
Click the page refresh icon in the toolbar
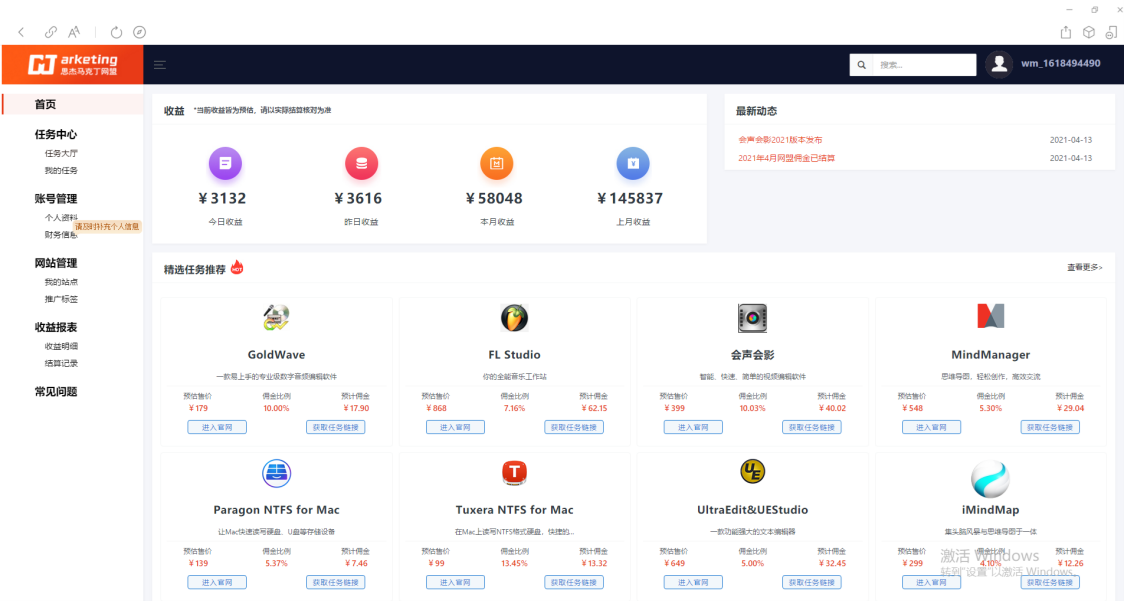click(x=116, y=31)
